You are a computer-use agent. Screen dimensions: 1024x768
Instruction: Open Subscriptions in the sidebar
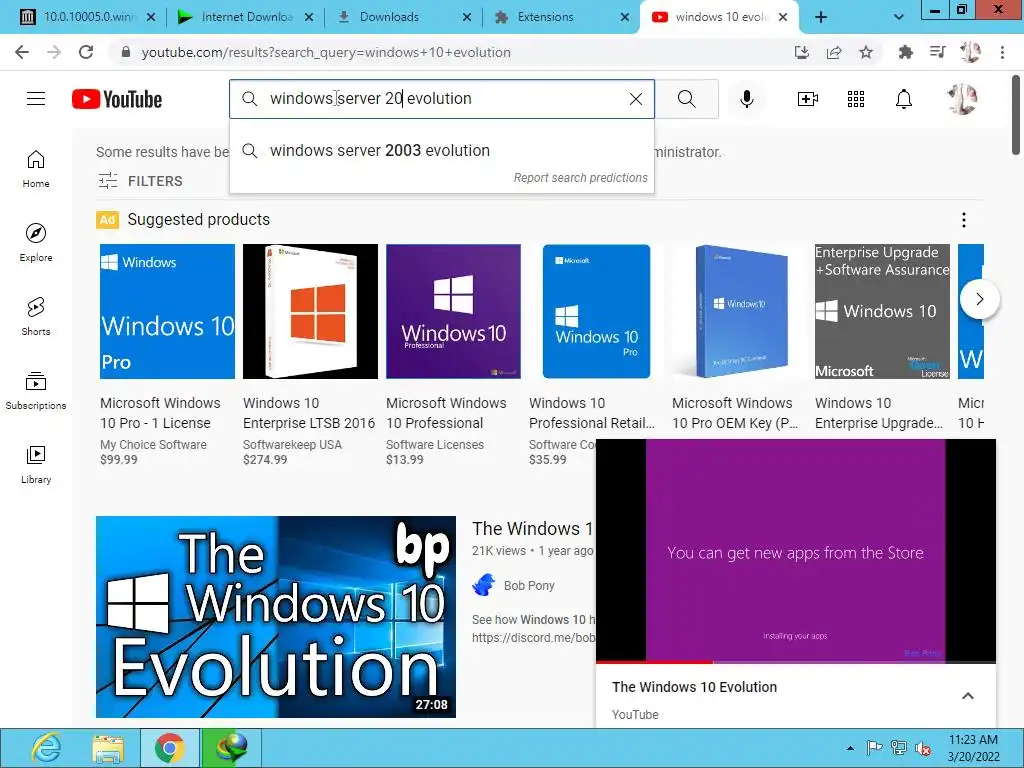click(36, 391)
